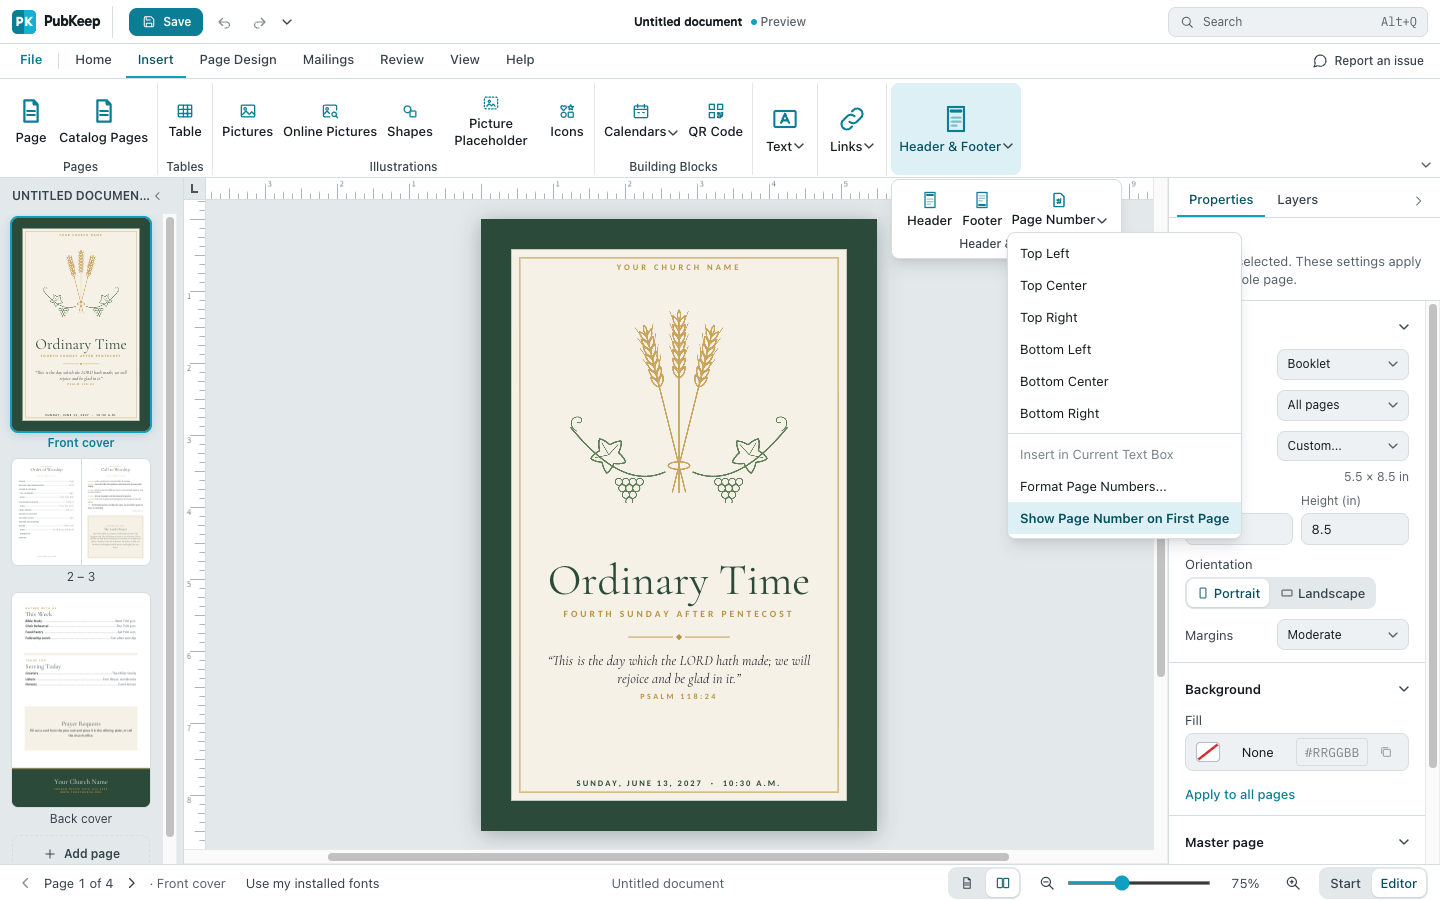
Task: Open the Calendars dropdown
Action: click(x=641, y=122)
